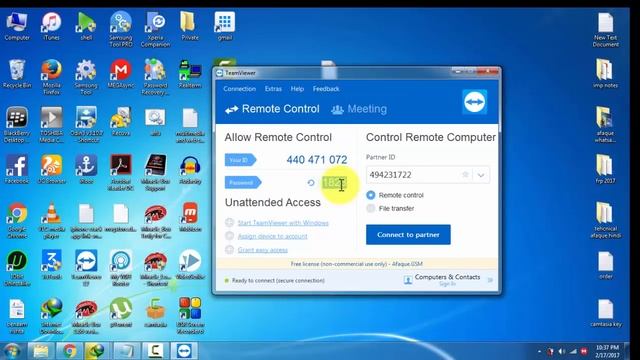Click the Connect to partner button
Viewport: 640px width, 360px height.
pyautogui.click(x=408, y=235)
